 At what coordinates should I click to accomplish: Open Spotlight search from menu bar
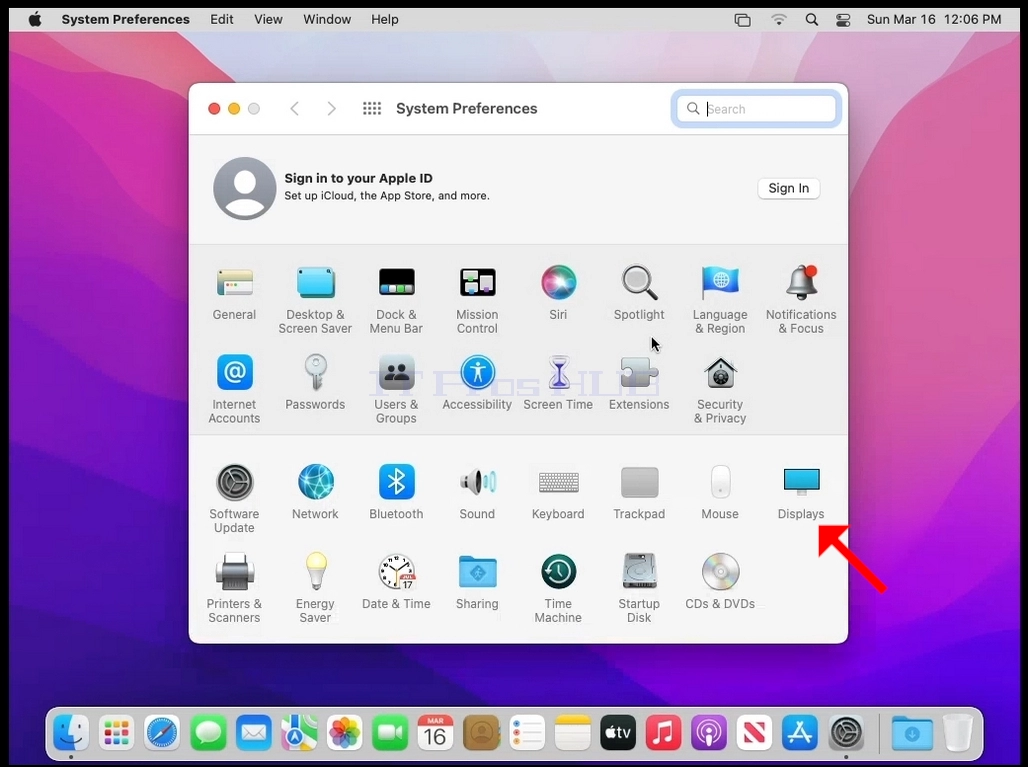(x=812, y=20)
